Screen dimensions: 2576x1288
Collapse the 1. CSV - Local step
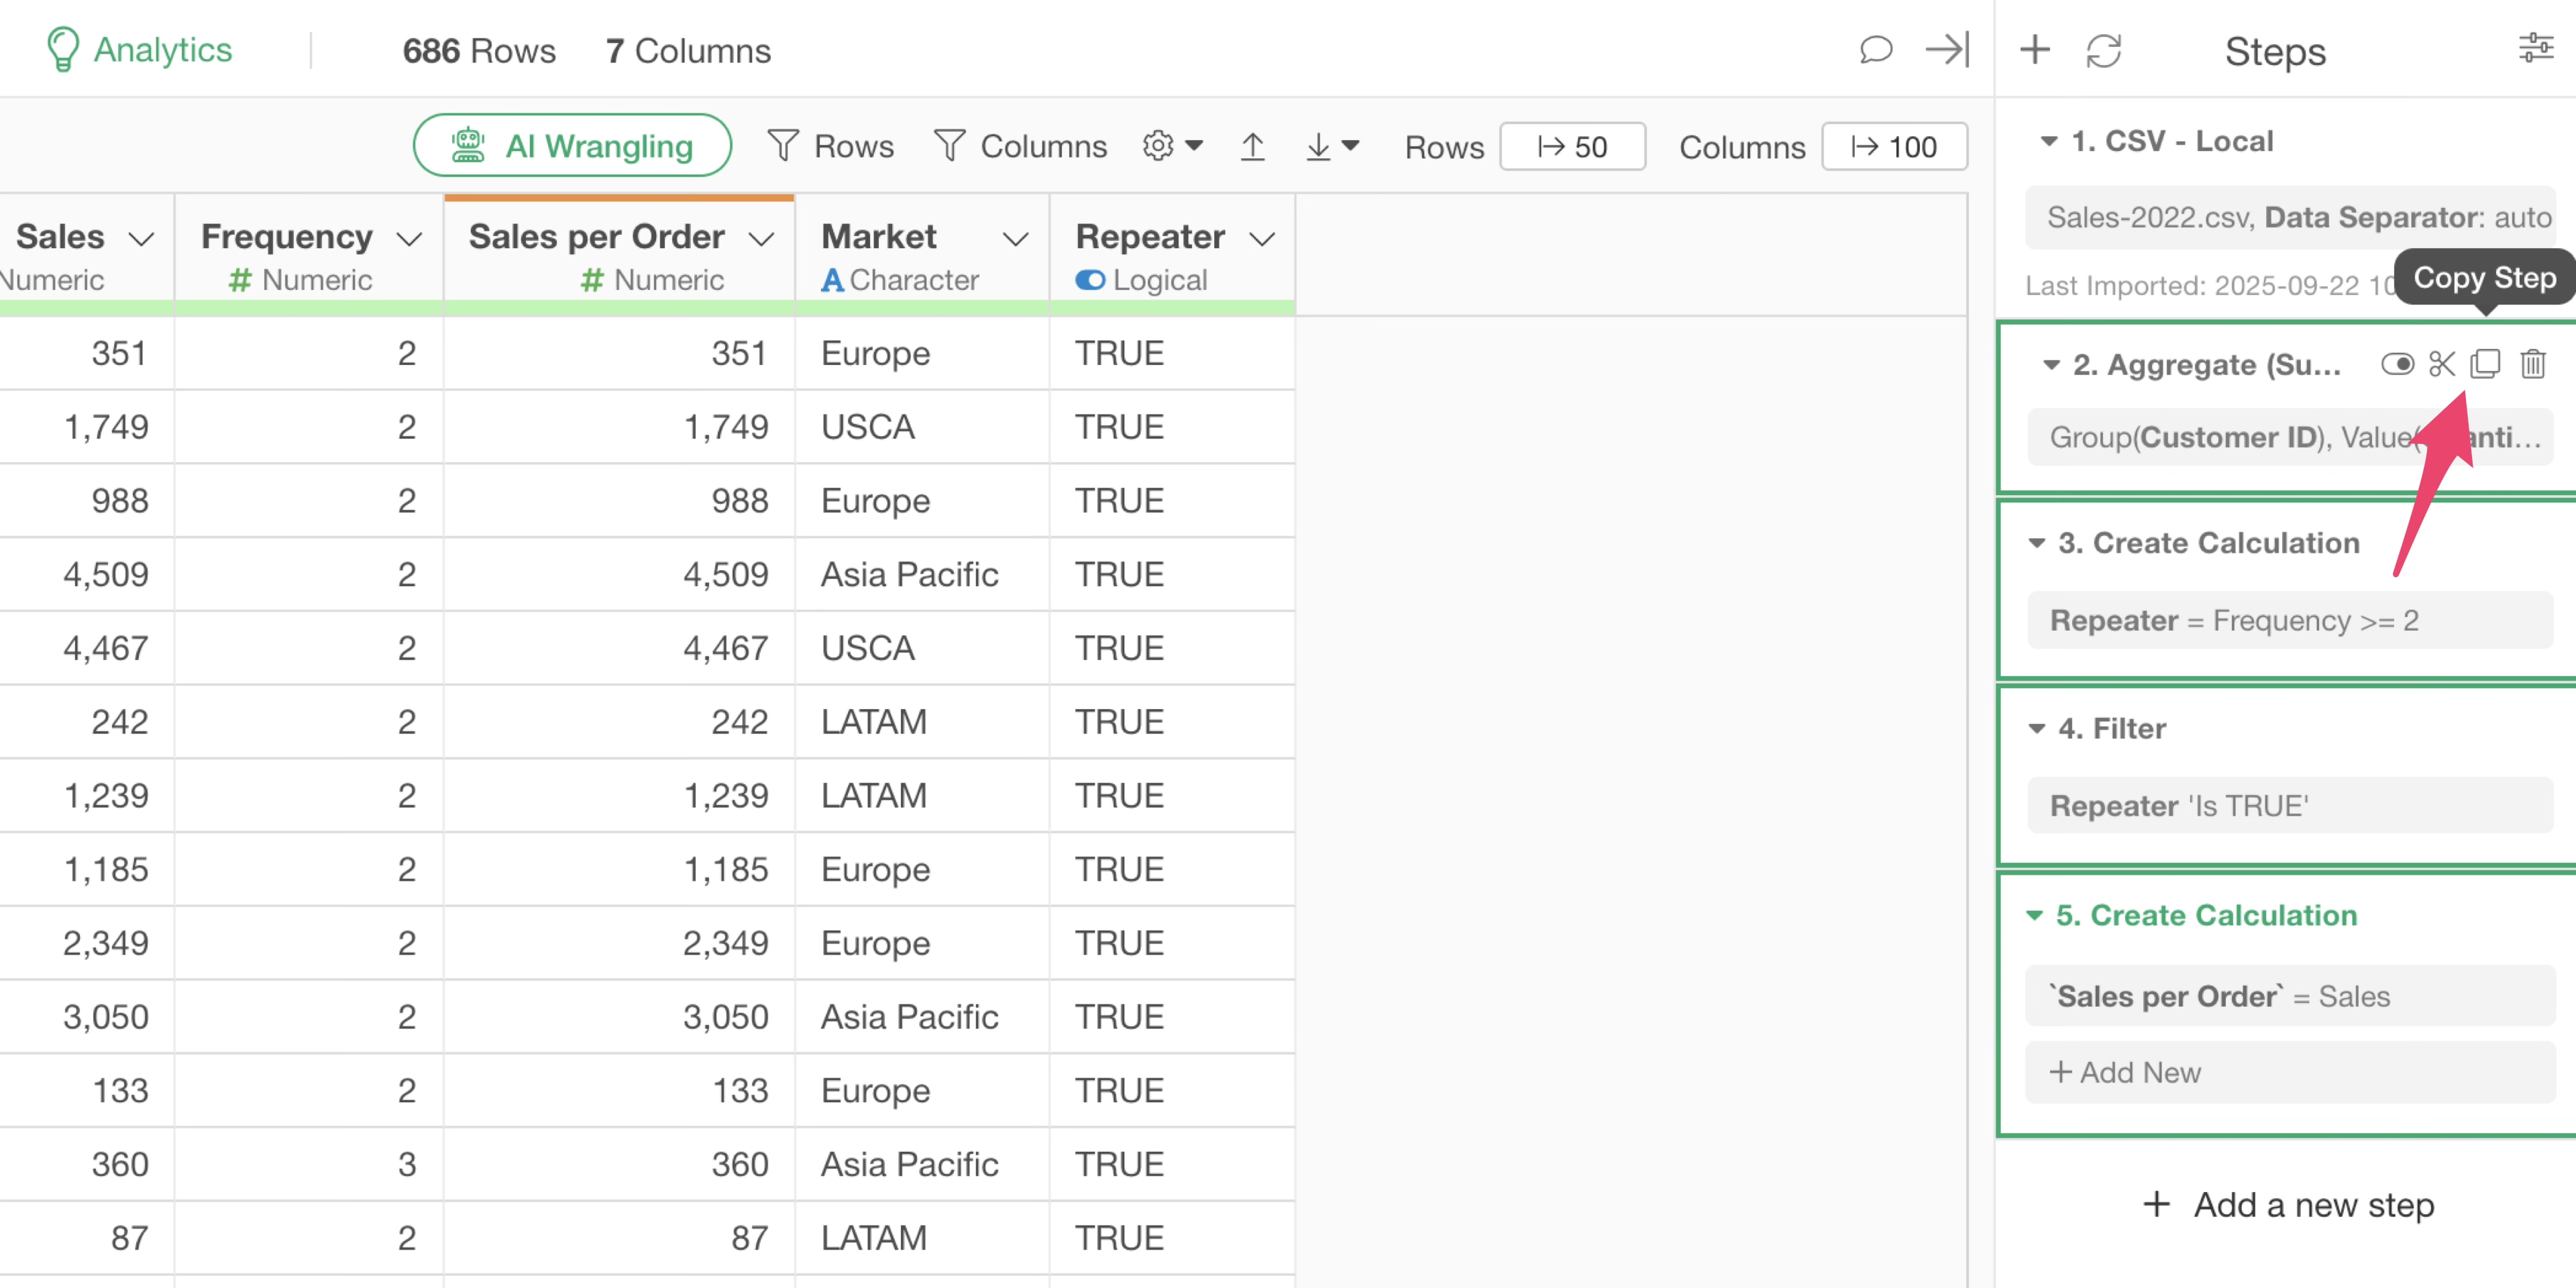[x=2048, y=141]
